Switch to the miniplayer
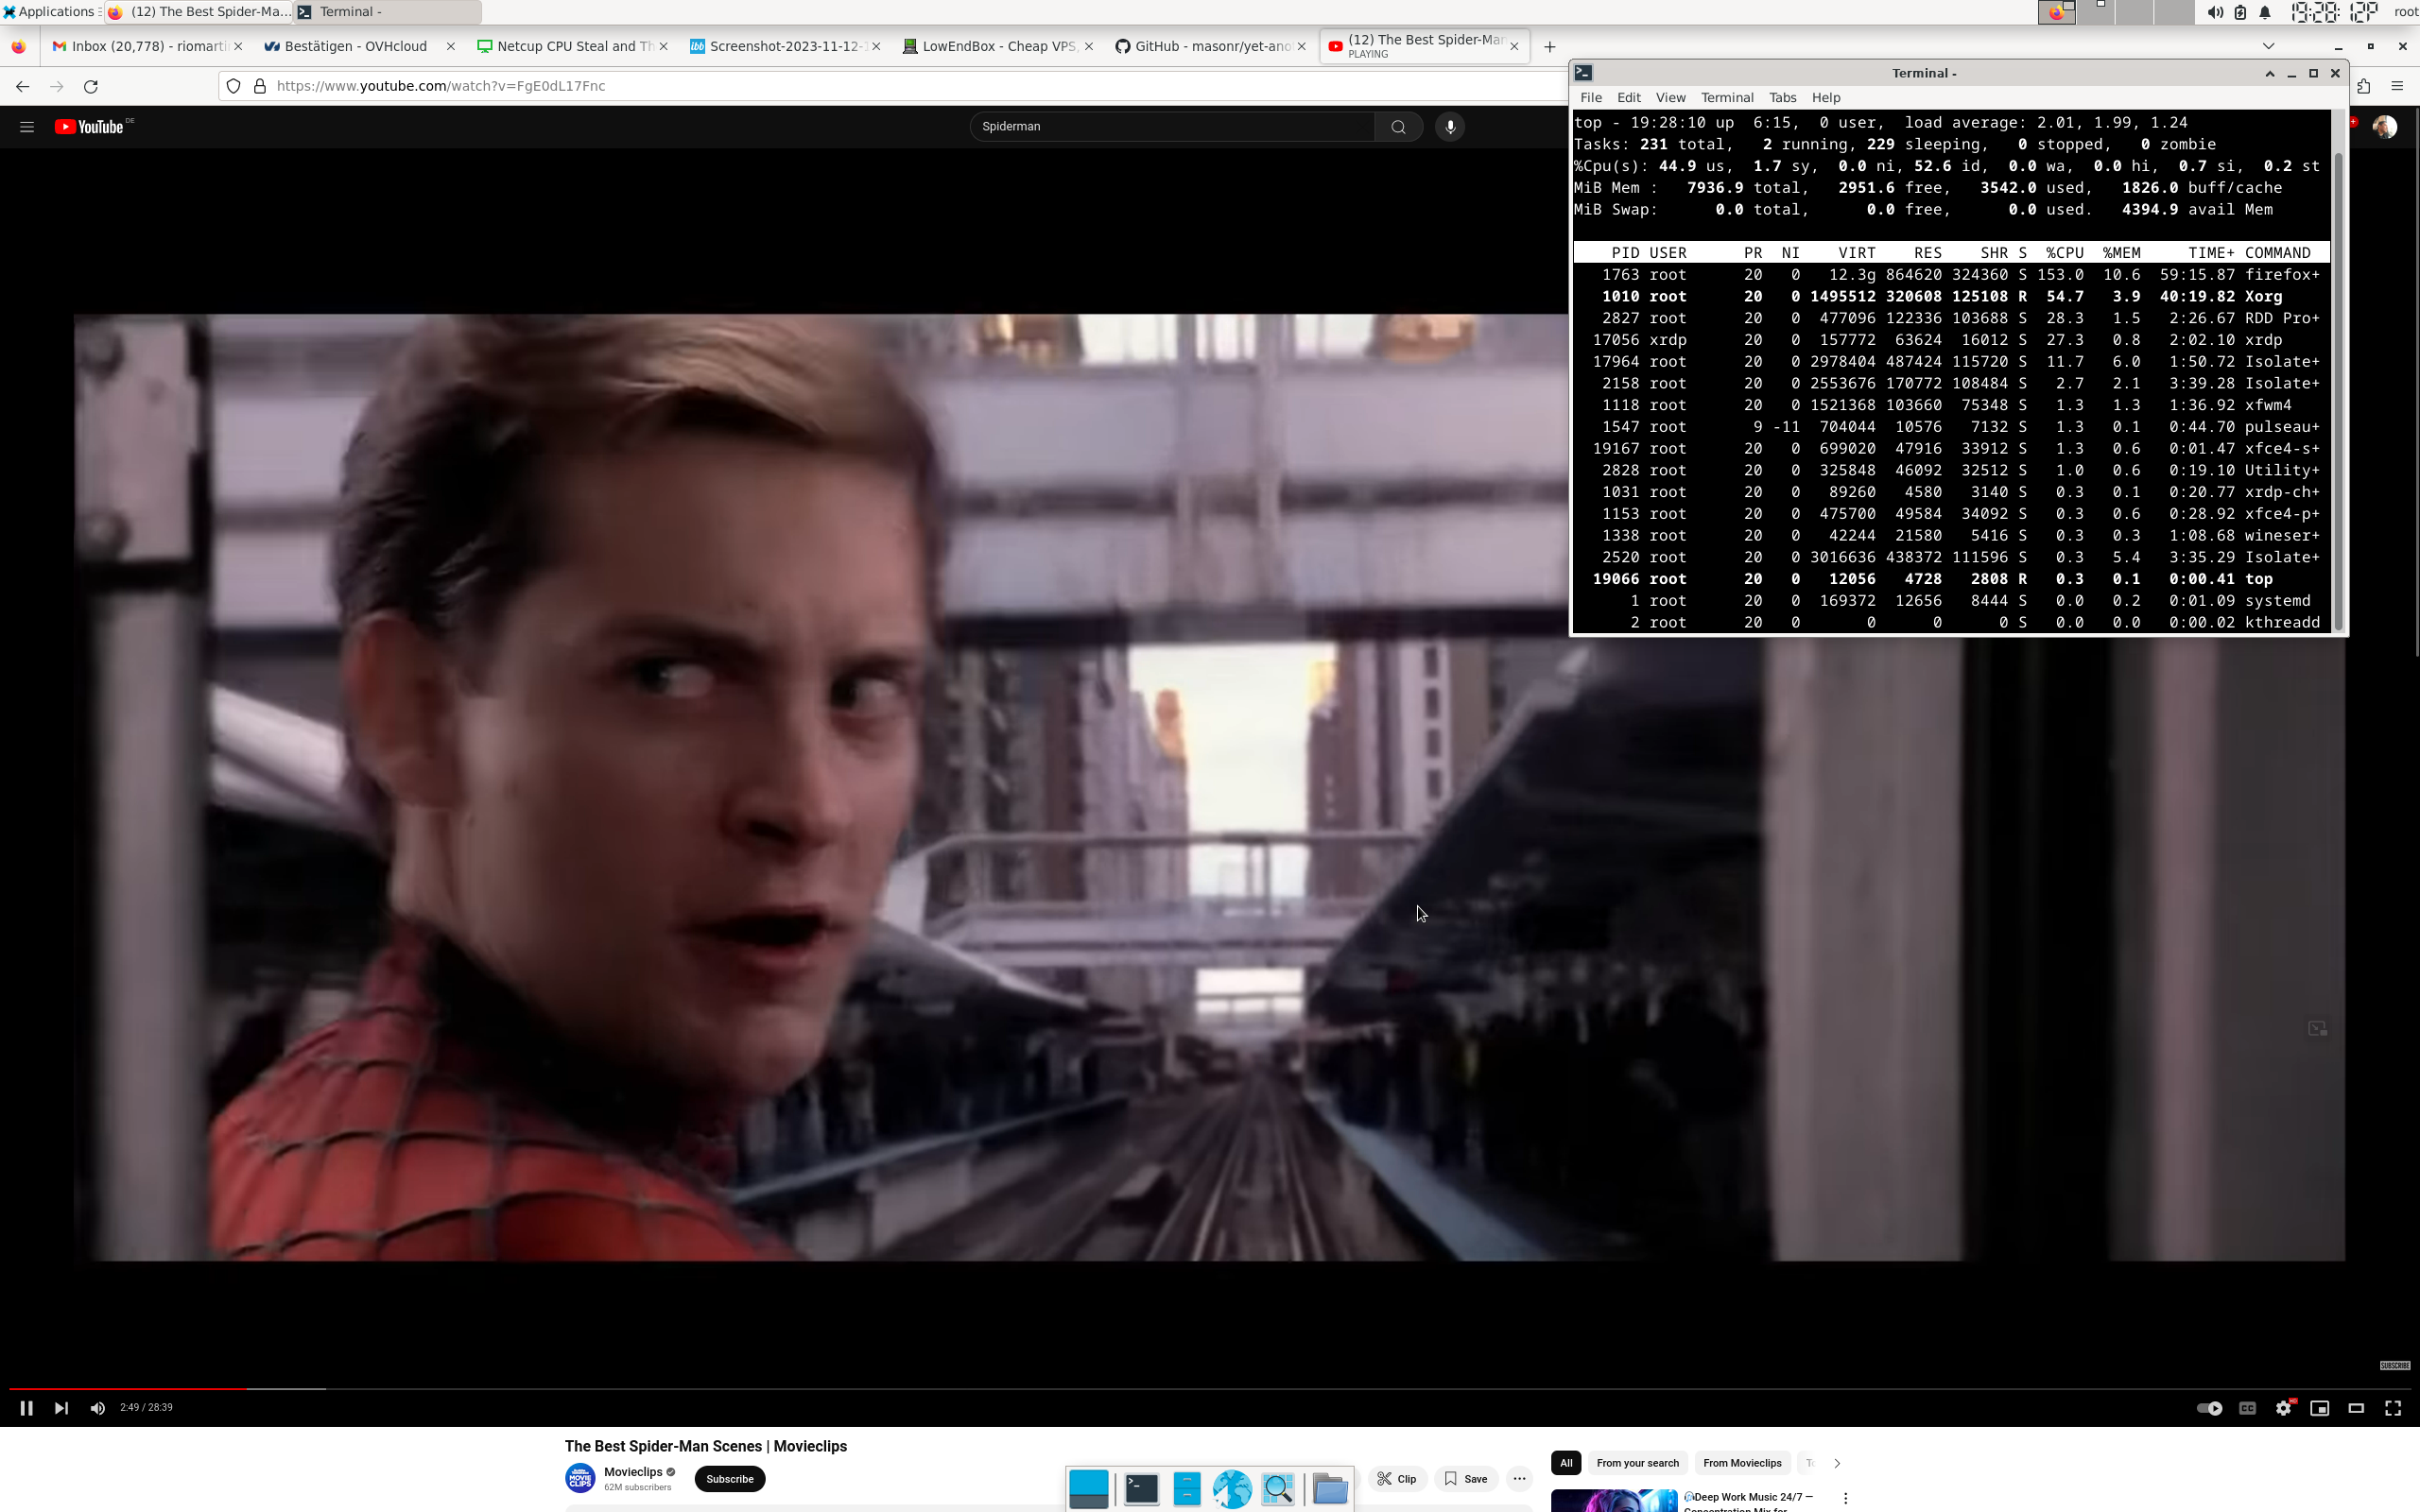 pos(2320,1408)
